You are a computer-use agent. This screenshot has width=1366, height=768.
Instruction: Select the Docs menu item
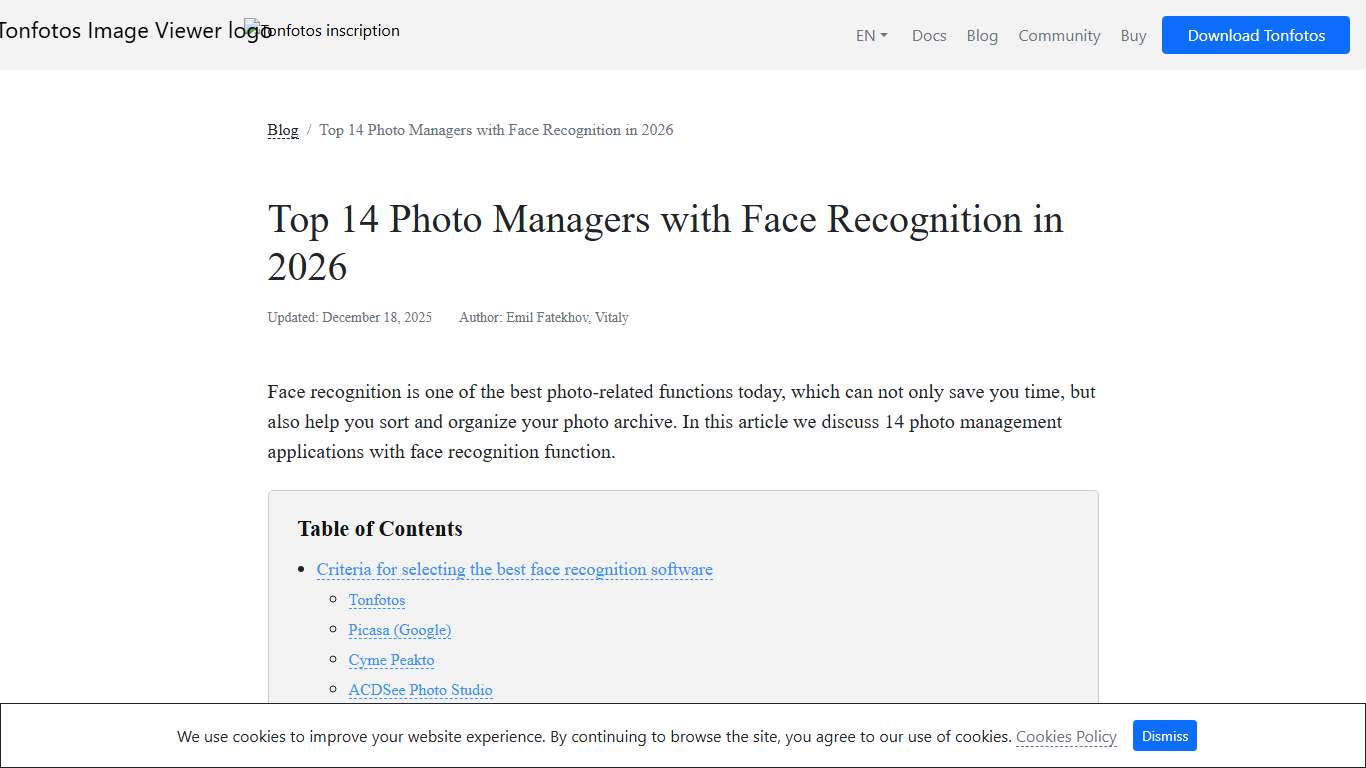[x=928, y=35]
